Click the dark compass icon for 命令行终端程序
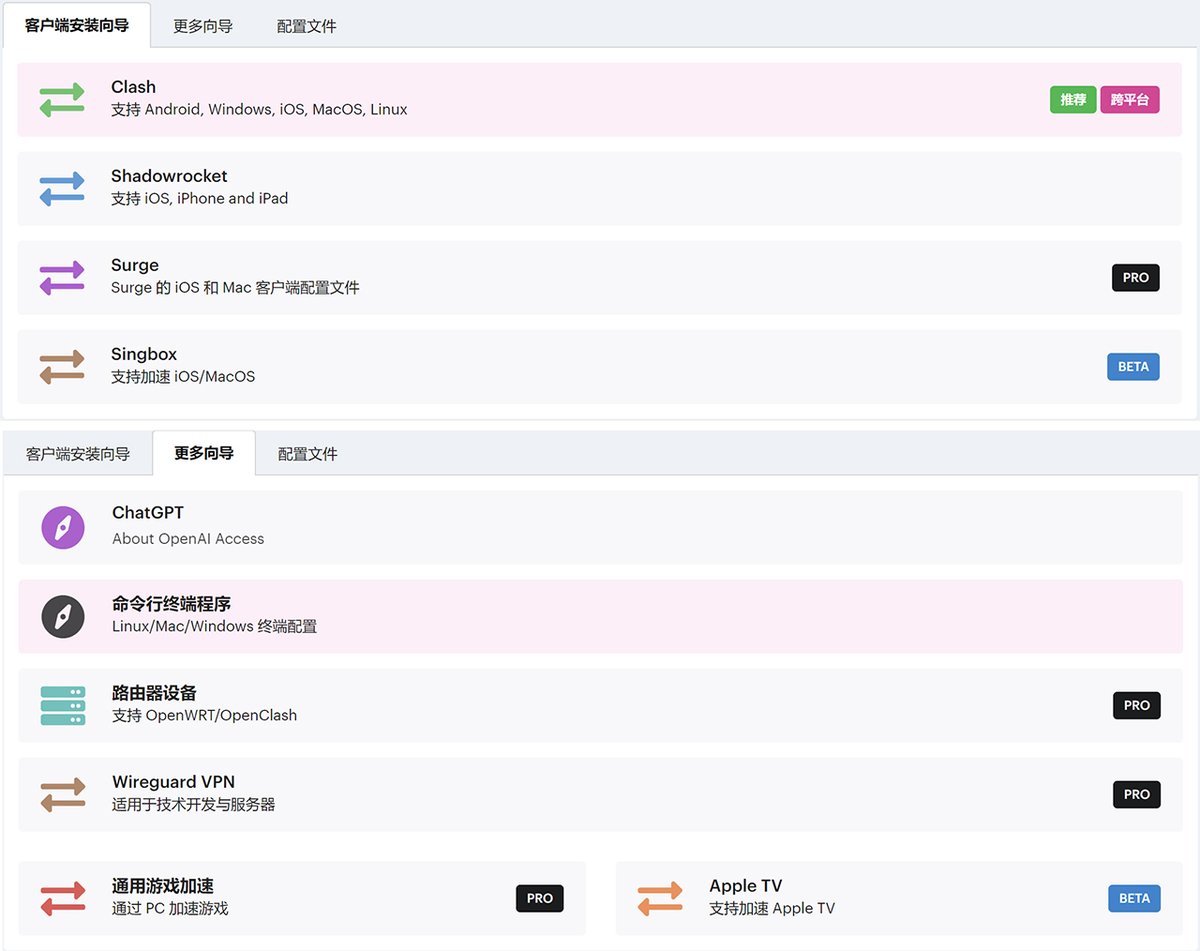1200x951 pixels. coord(63,616)
